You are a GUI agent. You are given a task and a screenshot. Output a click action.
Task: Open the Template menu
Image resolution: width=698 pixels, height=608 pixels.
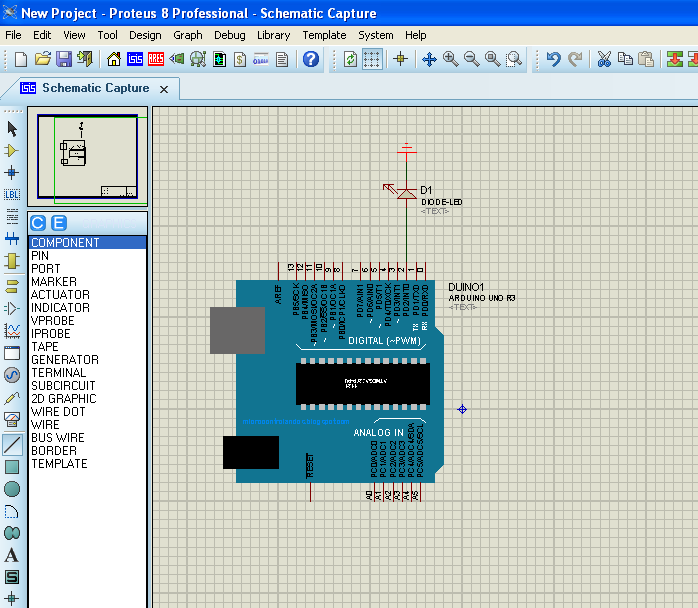pyautogui.click(x=324, y=35)
